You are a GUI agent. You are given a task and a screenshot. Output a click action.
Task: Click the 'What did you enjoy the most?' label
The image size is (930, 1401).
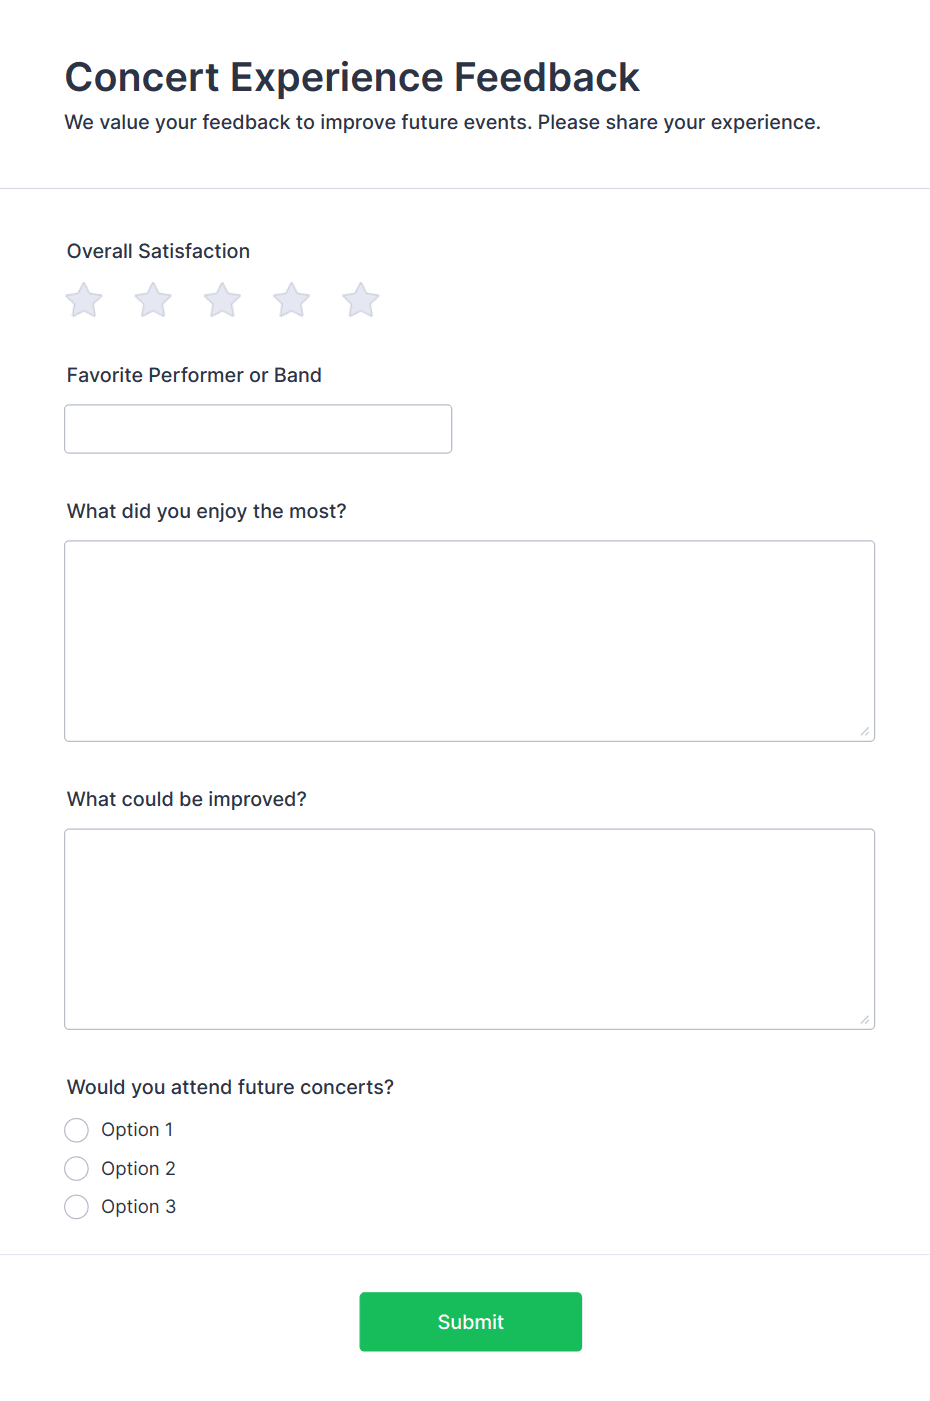point(206,511)
